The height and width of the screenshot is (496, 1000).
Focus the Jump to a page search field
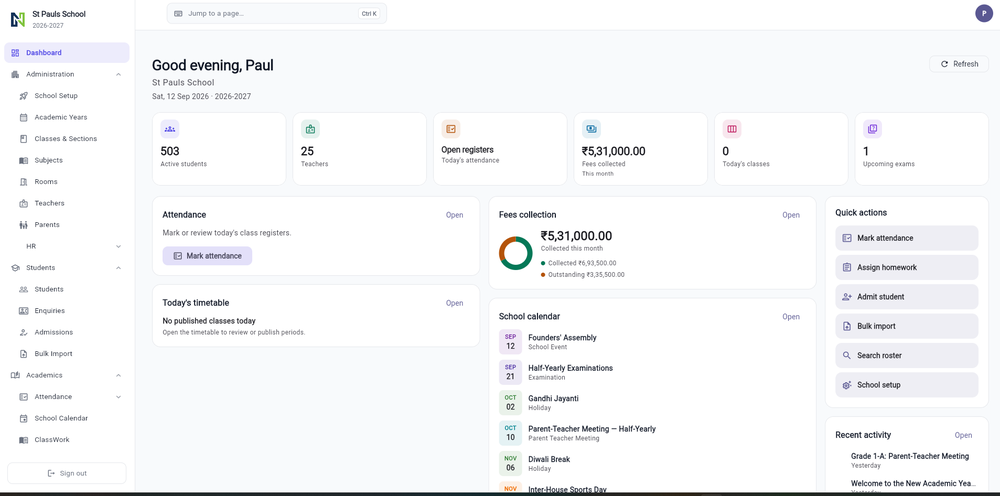coord(277,13)
